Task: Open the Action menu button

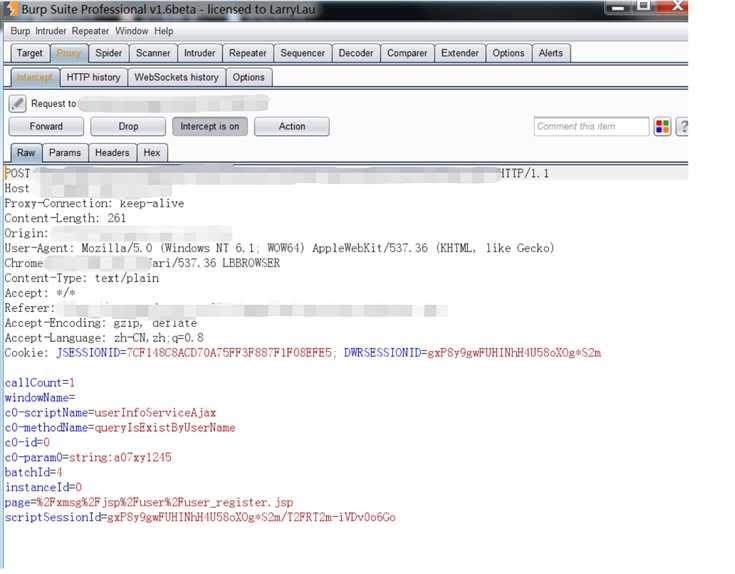Action: (x=292, y=127)
